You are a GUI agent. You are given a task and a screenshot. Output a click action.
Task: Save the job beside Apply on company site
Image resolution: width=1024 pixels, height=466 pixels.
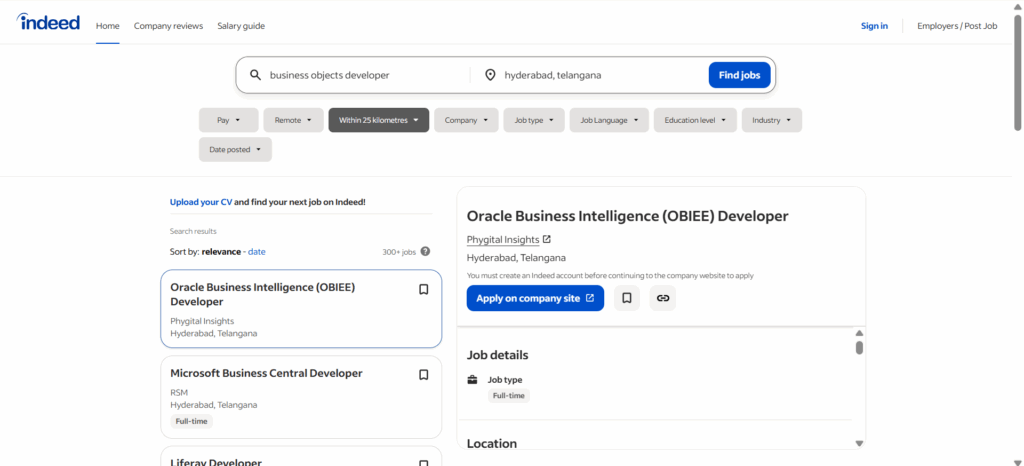(627, 298)
